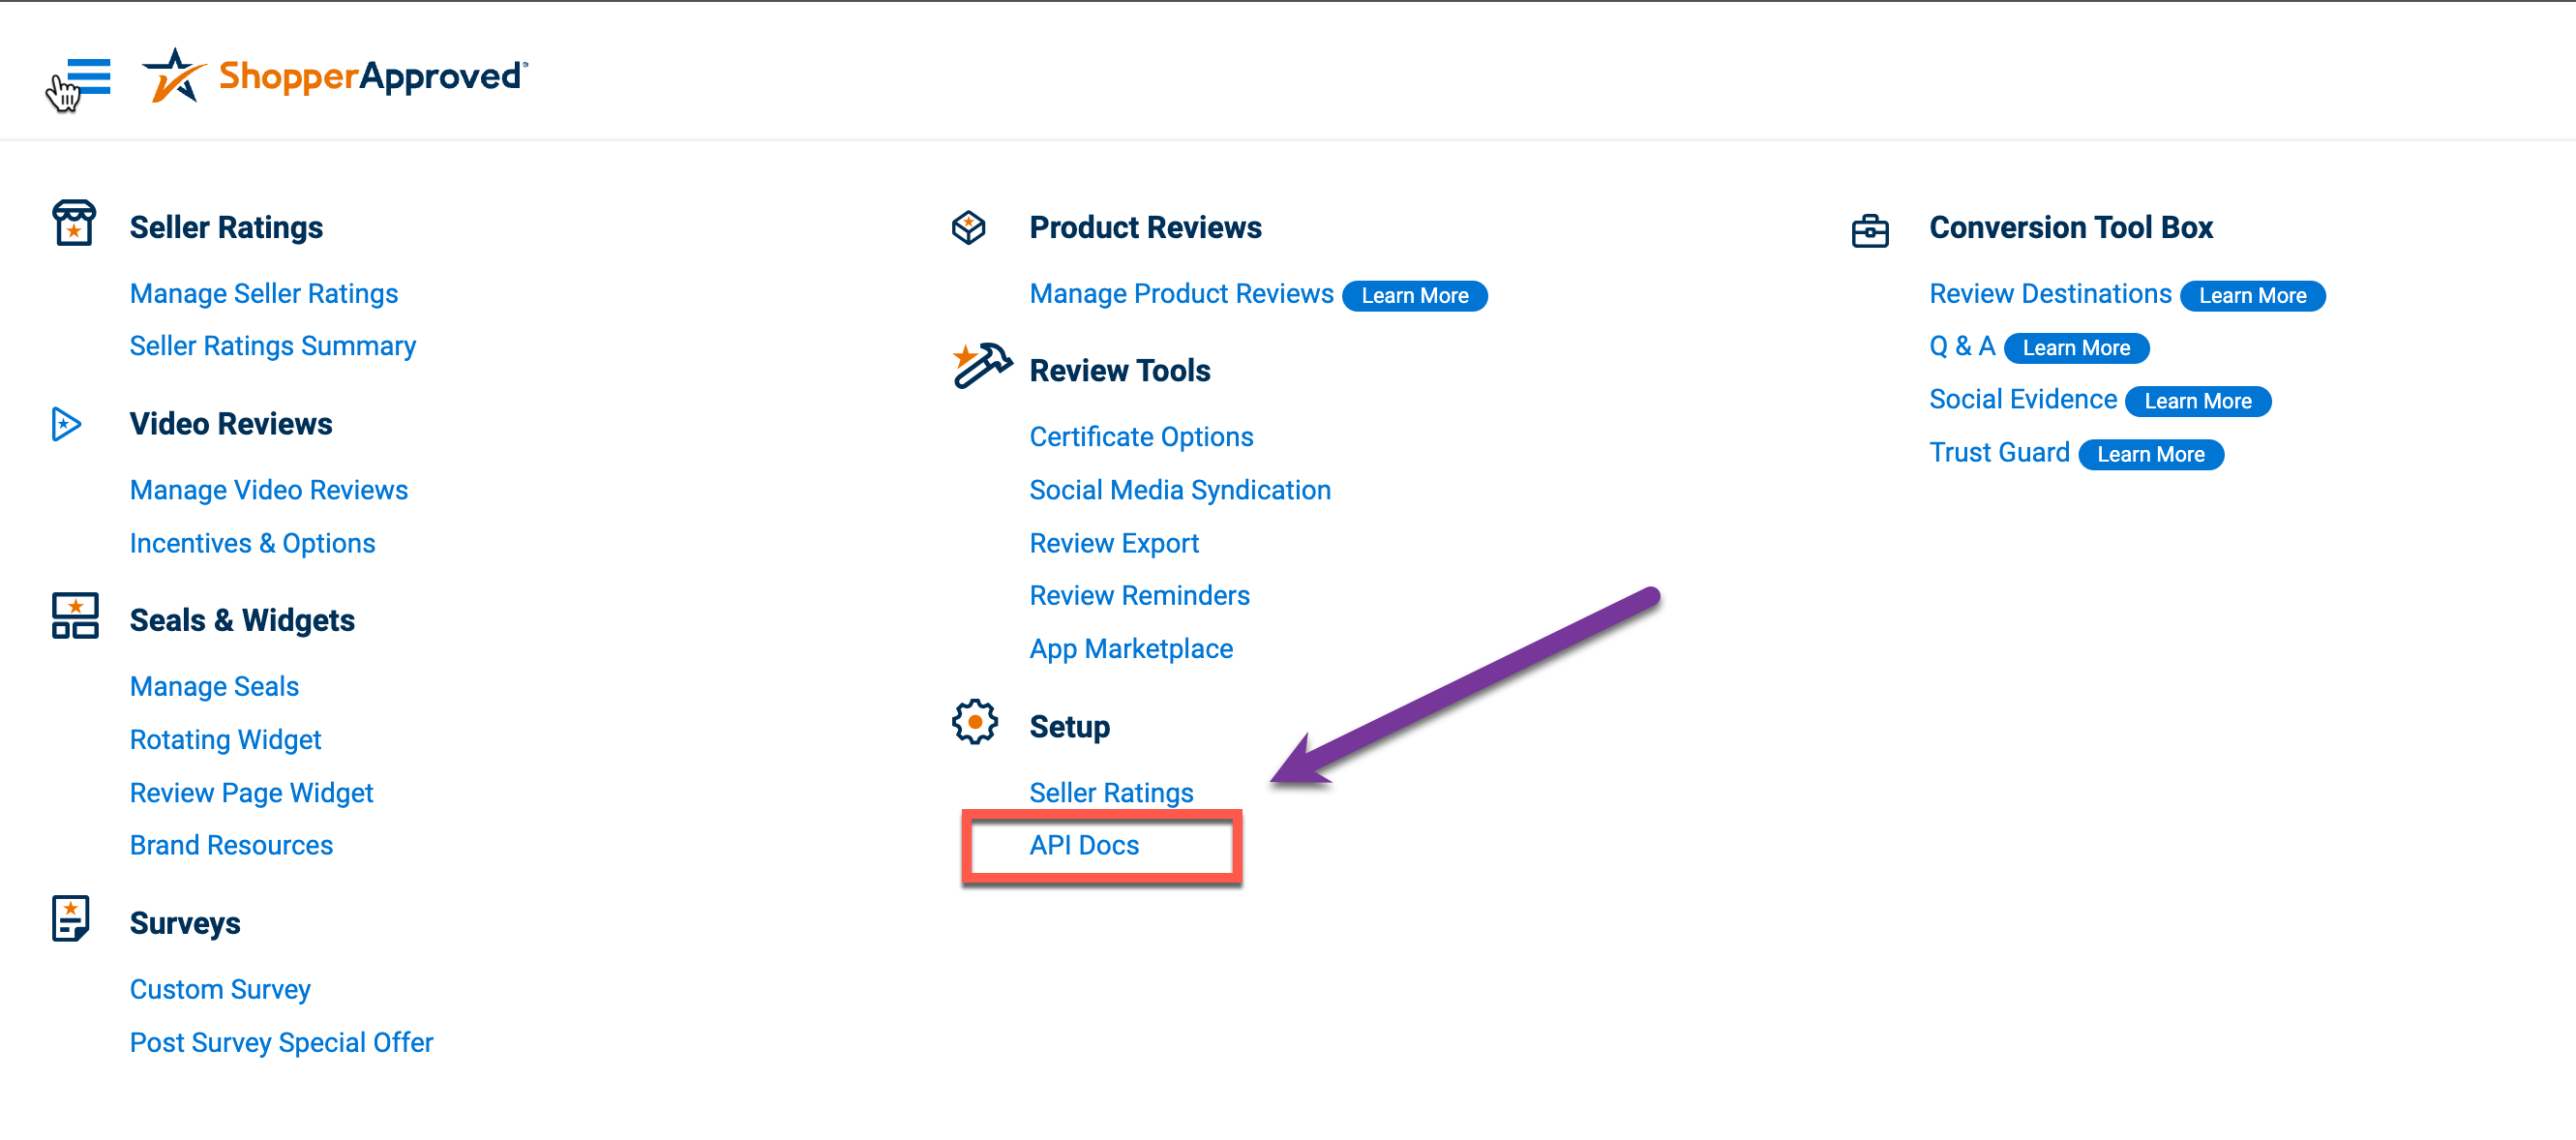Open Certificate Options
The height and width of the screenshot is (1140, 2576).
coord(1142,437)
